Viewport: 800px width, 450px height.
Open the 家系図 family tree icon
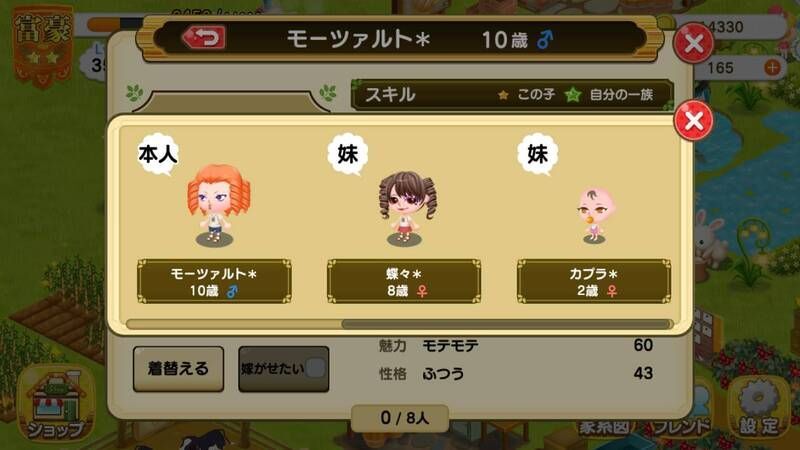point(603,428)
